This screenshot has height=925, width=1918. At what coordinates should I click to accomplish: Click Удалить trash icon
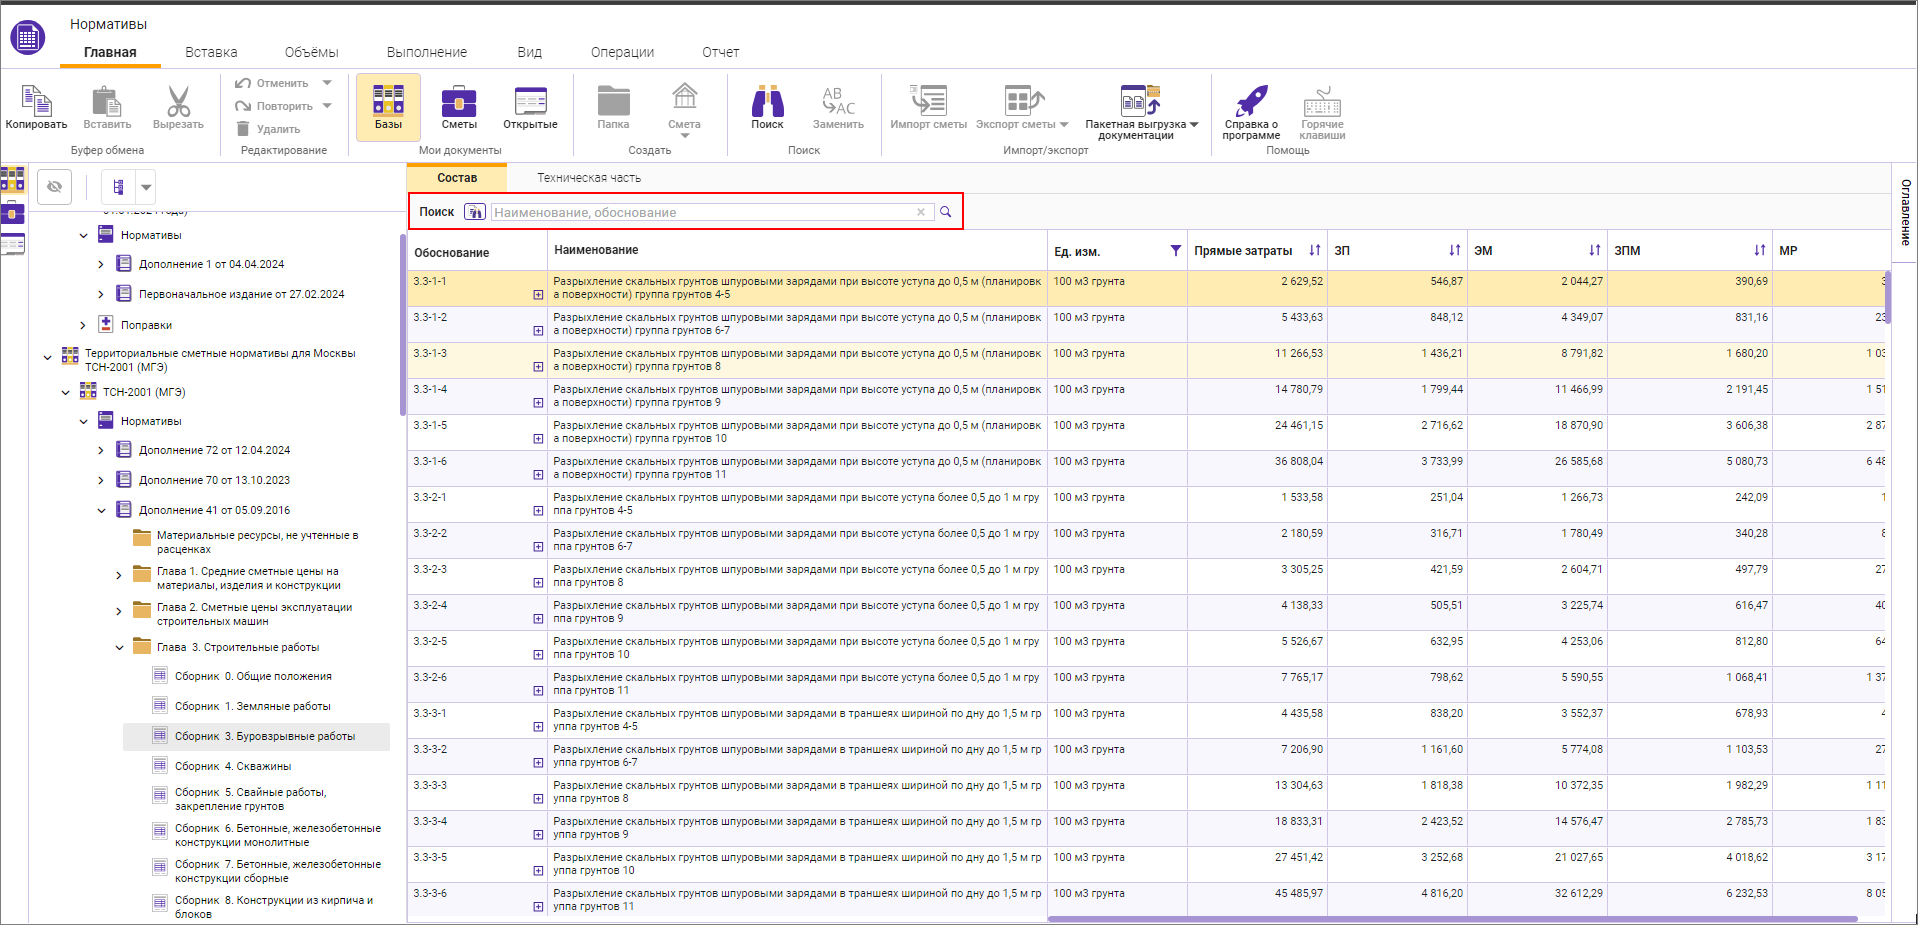pos(243,129)
